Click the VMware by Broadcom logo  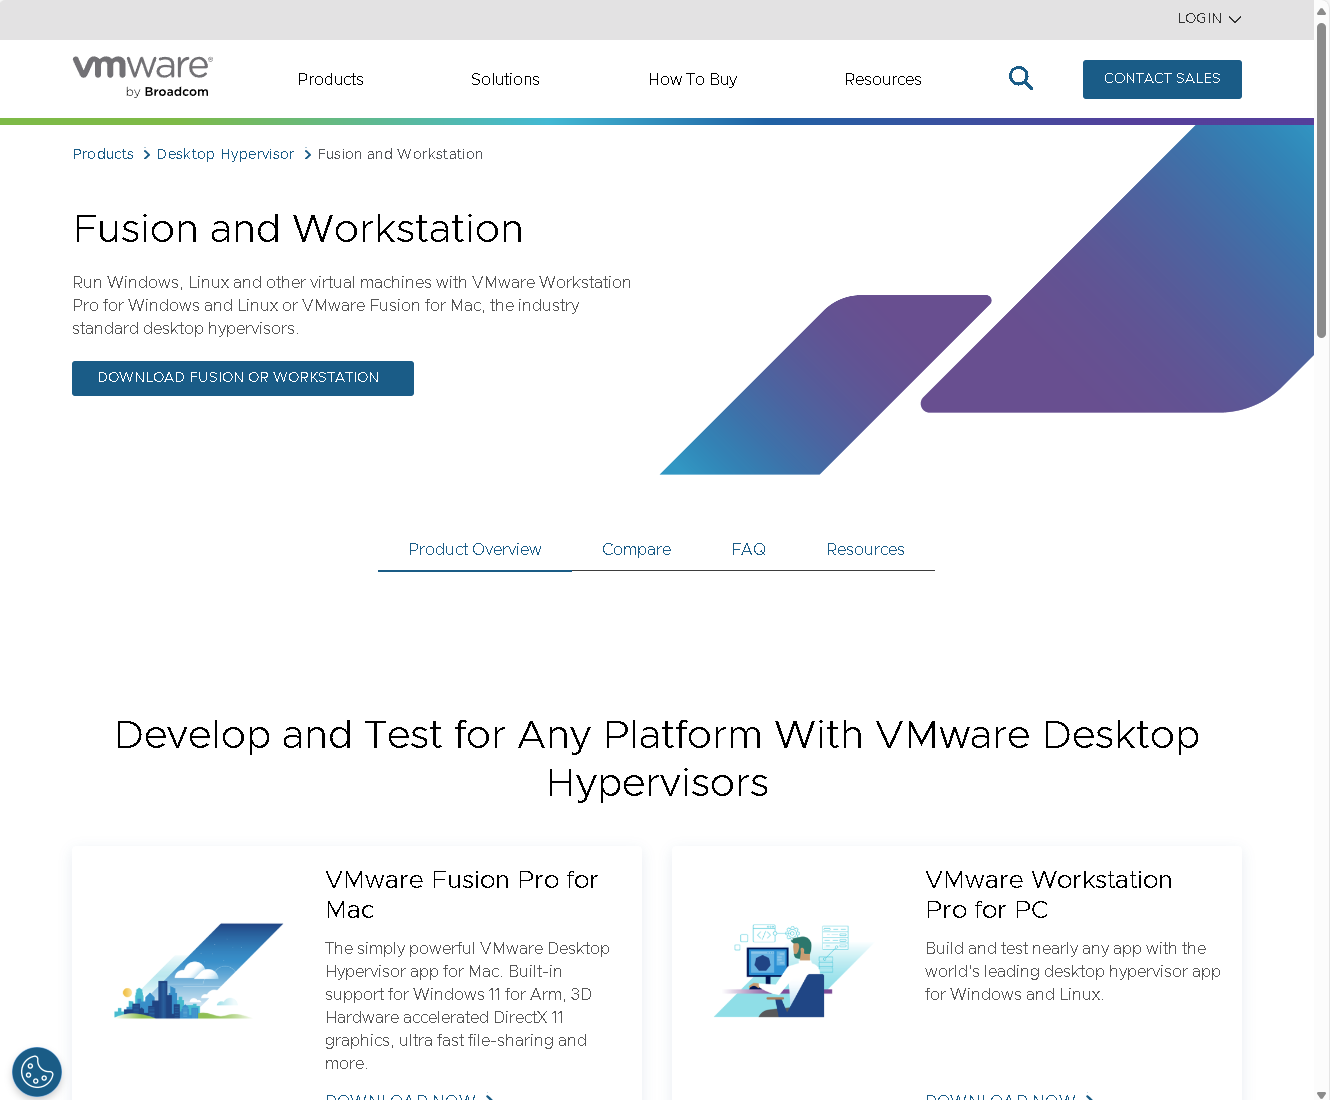click(141, 76)
